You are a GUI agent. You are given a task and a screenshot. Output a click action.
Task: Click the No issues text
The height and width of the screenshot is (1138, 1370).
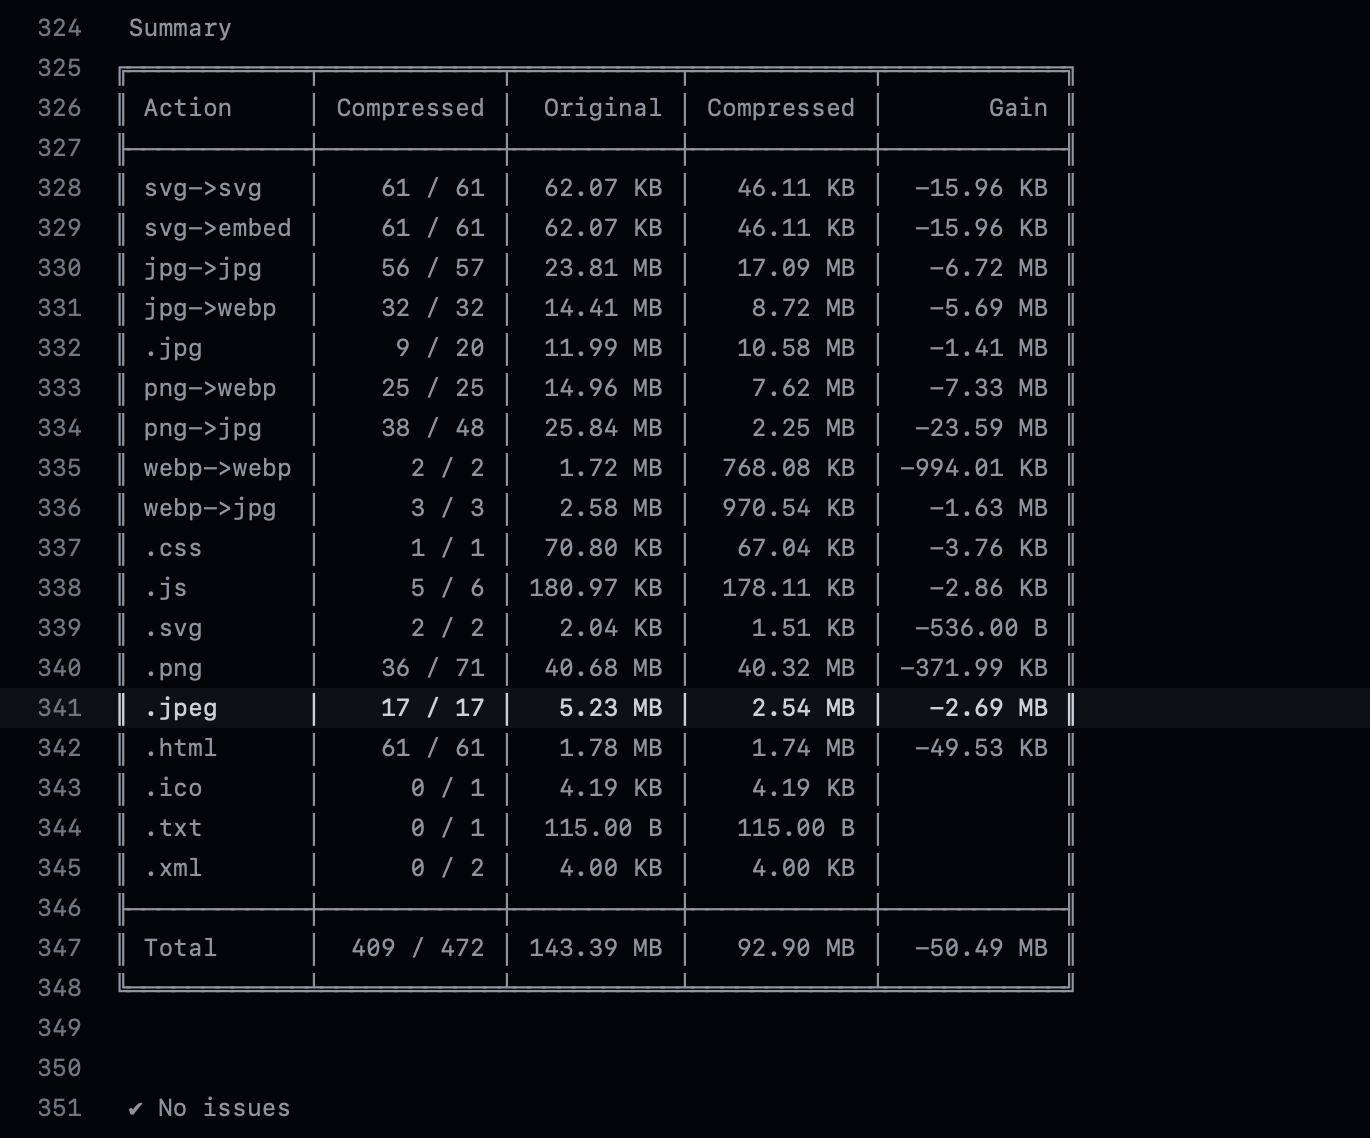coord(224,1108)
